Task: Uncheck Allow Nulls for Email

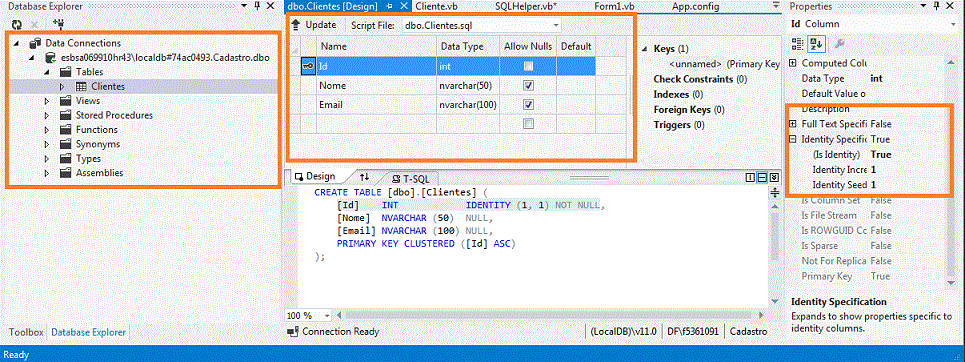Action: click(x=527, y=105)
